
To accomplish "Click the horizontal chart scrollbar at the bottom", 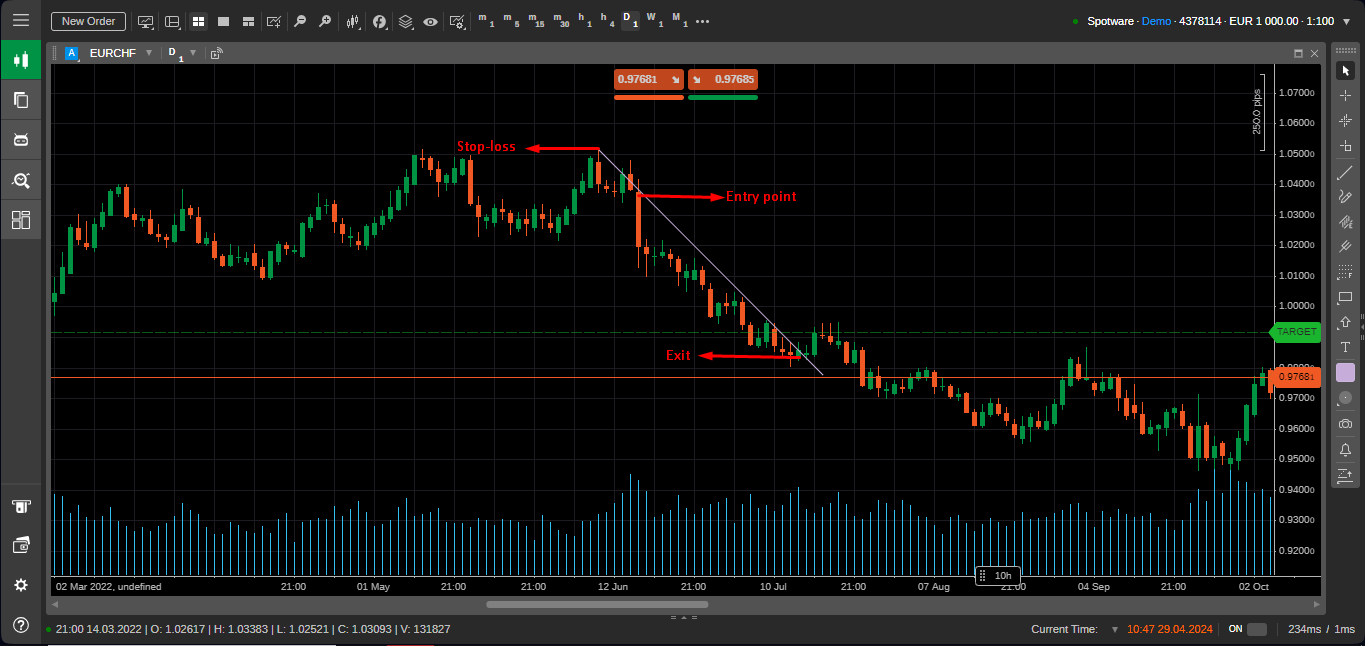I will coord(595,603).
